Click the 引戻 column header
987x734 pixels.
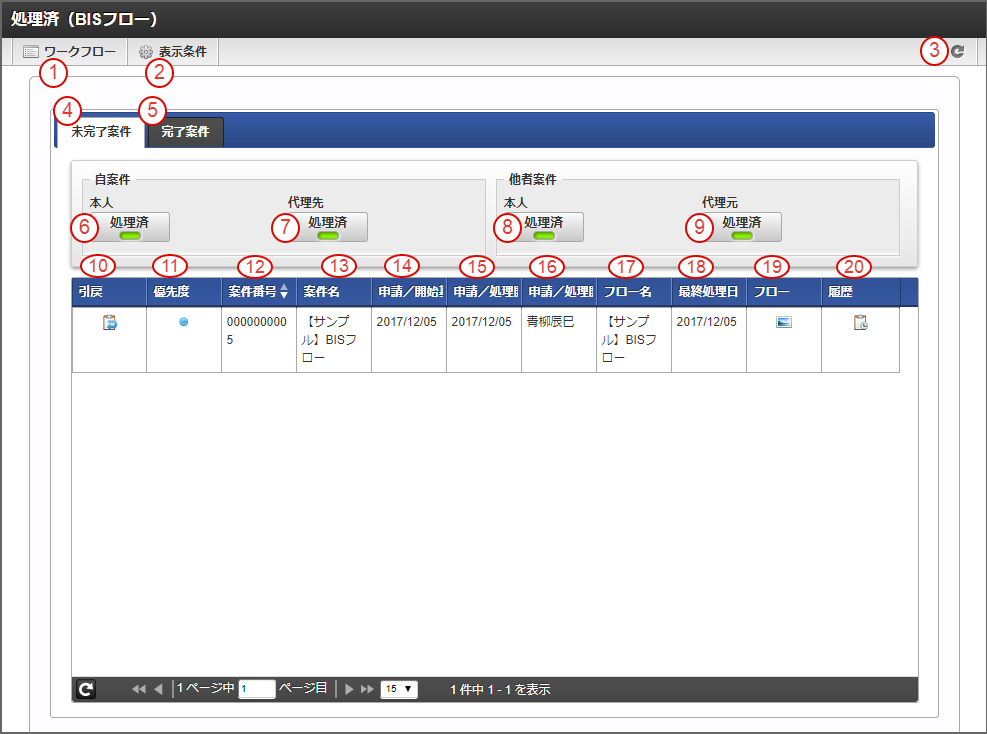pos(110,292)
